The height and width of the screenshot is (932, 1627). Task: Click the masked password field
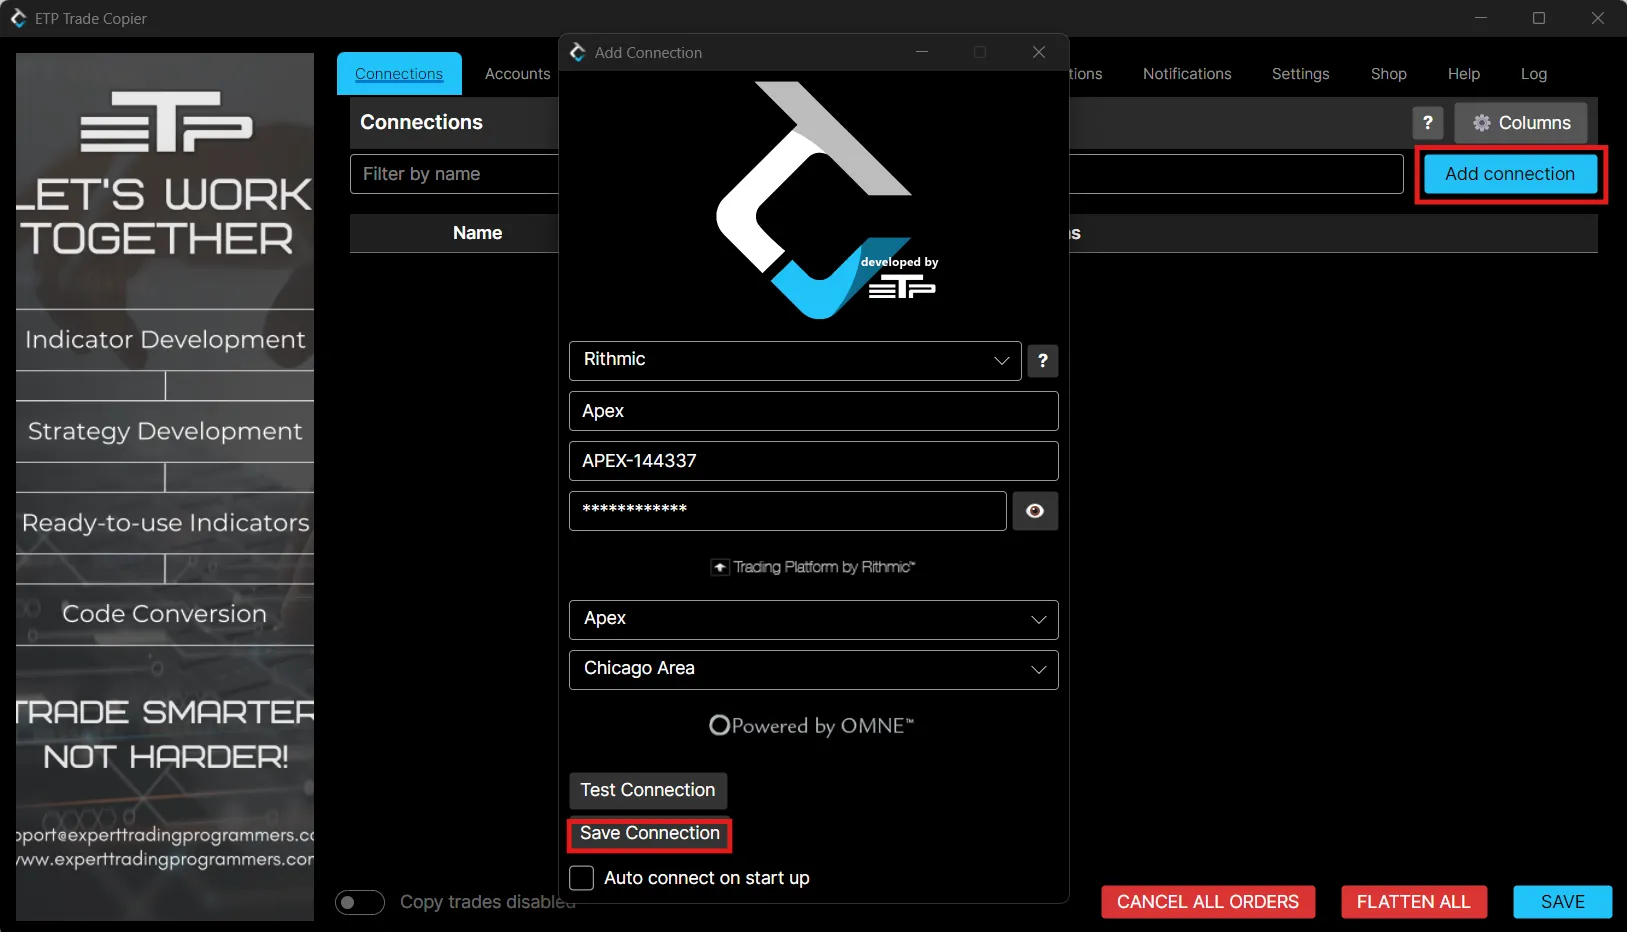click(787, 511)
